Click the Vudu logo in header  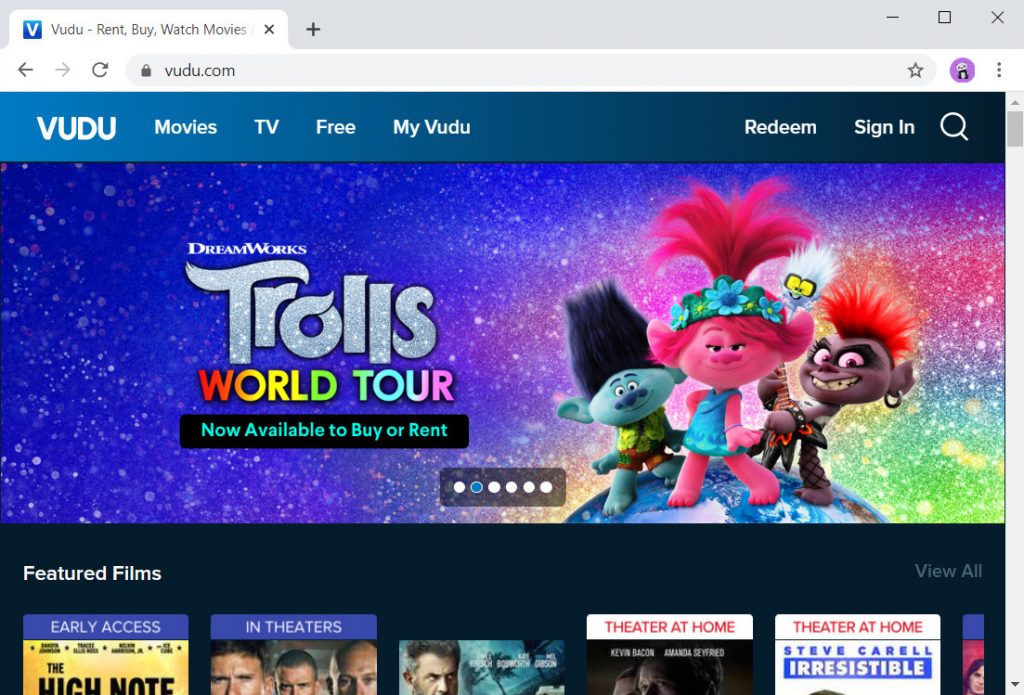tap(76, 127)
